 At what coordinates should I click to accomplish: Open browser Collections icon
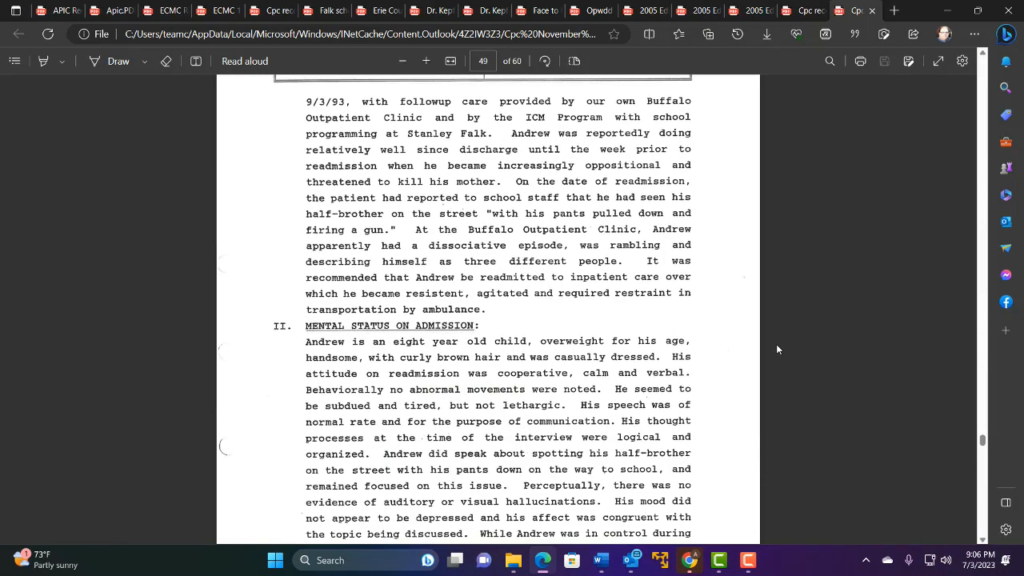pyautogui.click(x=708, y=34)
